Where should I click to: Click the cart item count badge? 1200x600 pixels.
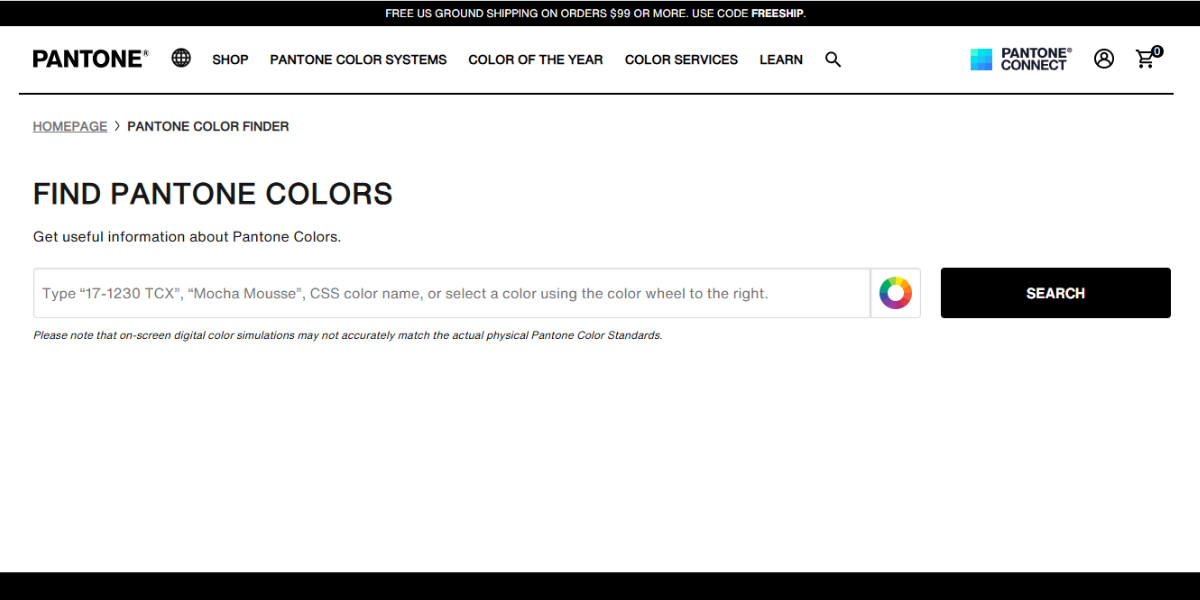[x=1156, y=50]
